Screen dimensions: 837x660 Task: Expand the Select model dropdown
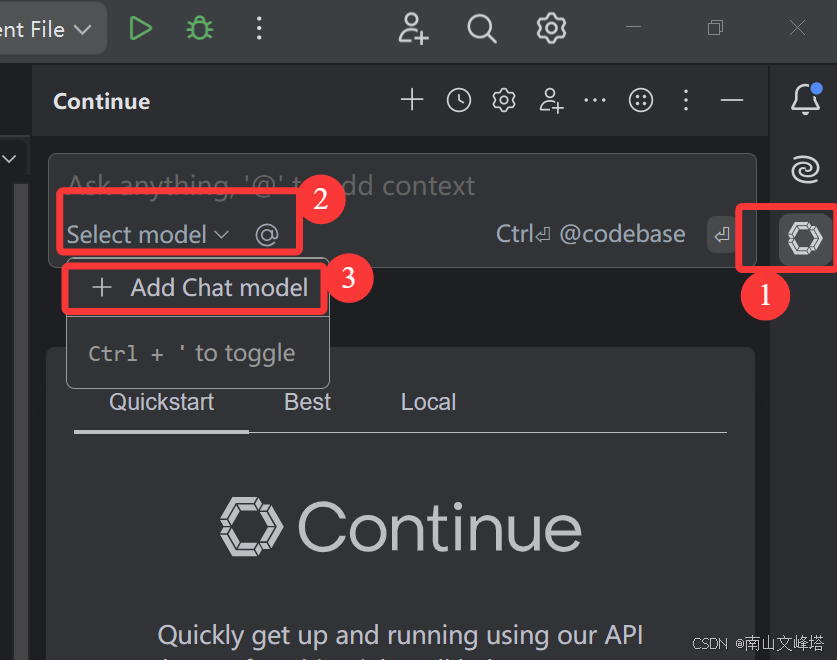click(148, 234)
